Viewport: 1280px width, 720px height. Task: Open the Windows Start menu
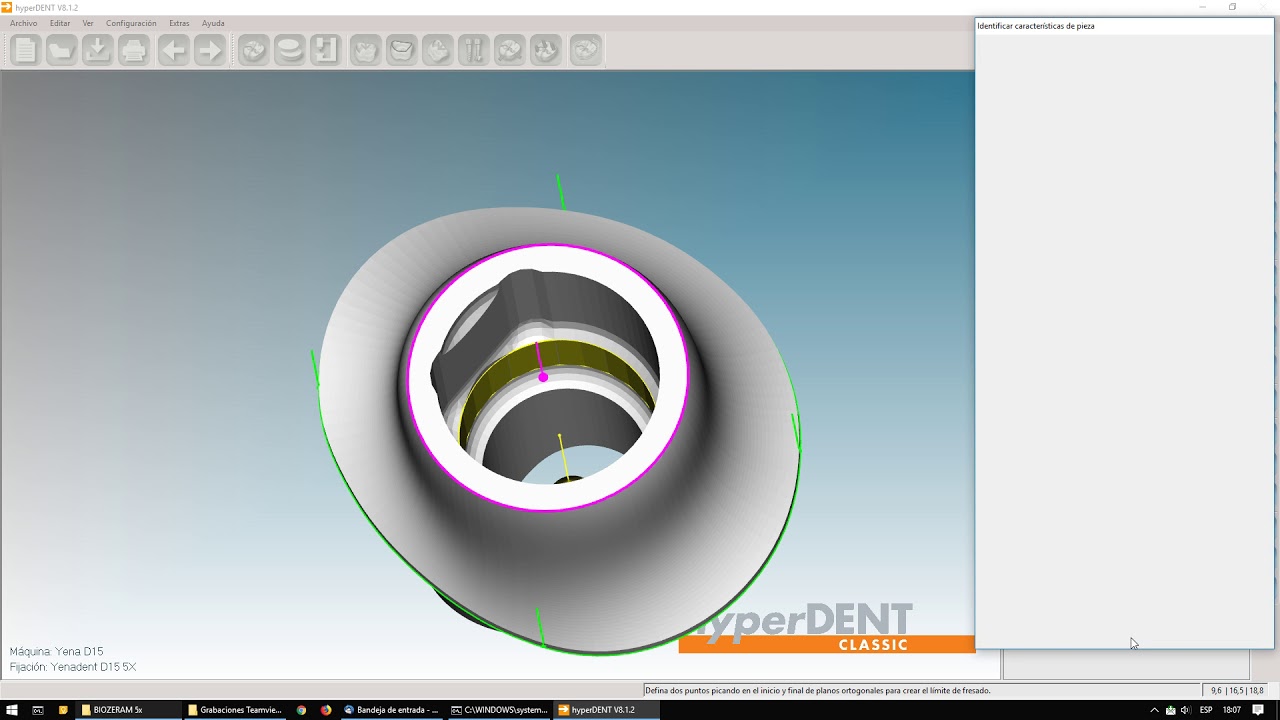tap(11, 710)
